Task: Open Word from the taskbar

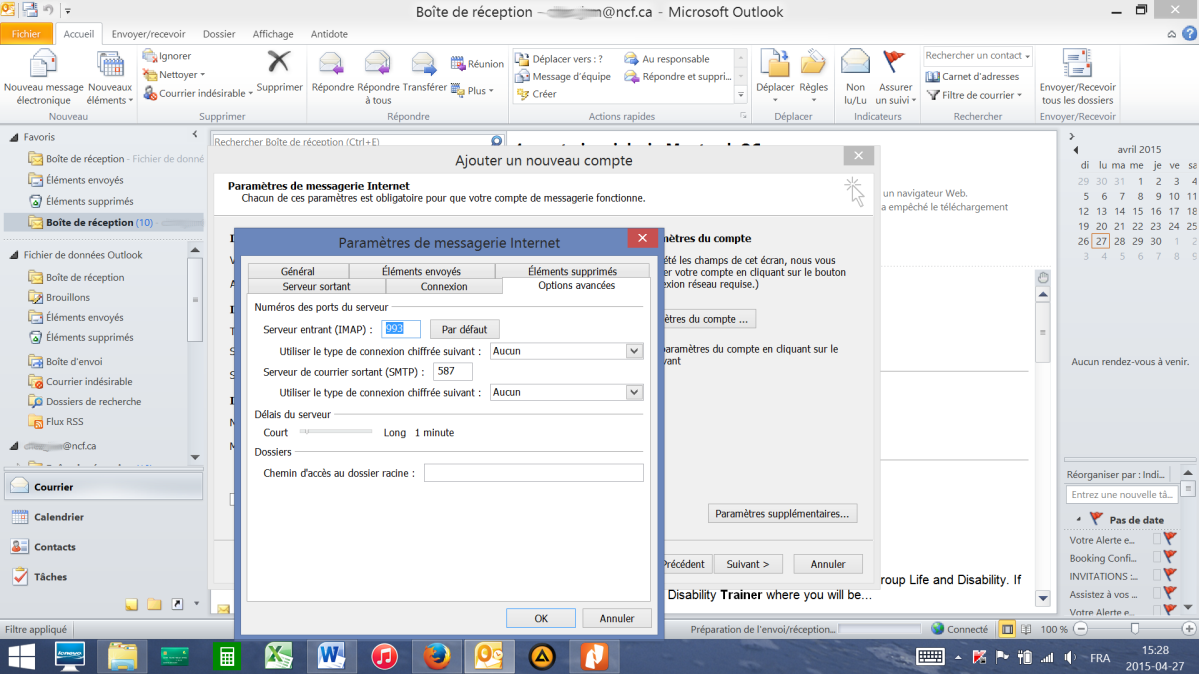Action: point(332,656)
